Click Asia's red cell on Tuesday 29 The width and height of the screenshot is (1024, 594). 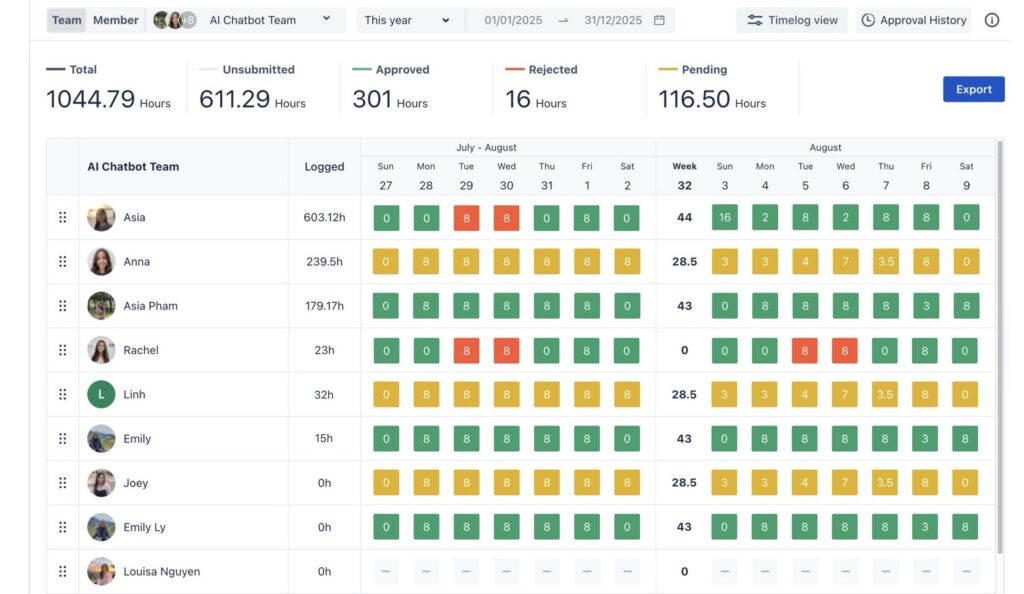click(466, 217)
